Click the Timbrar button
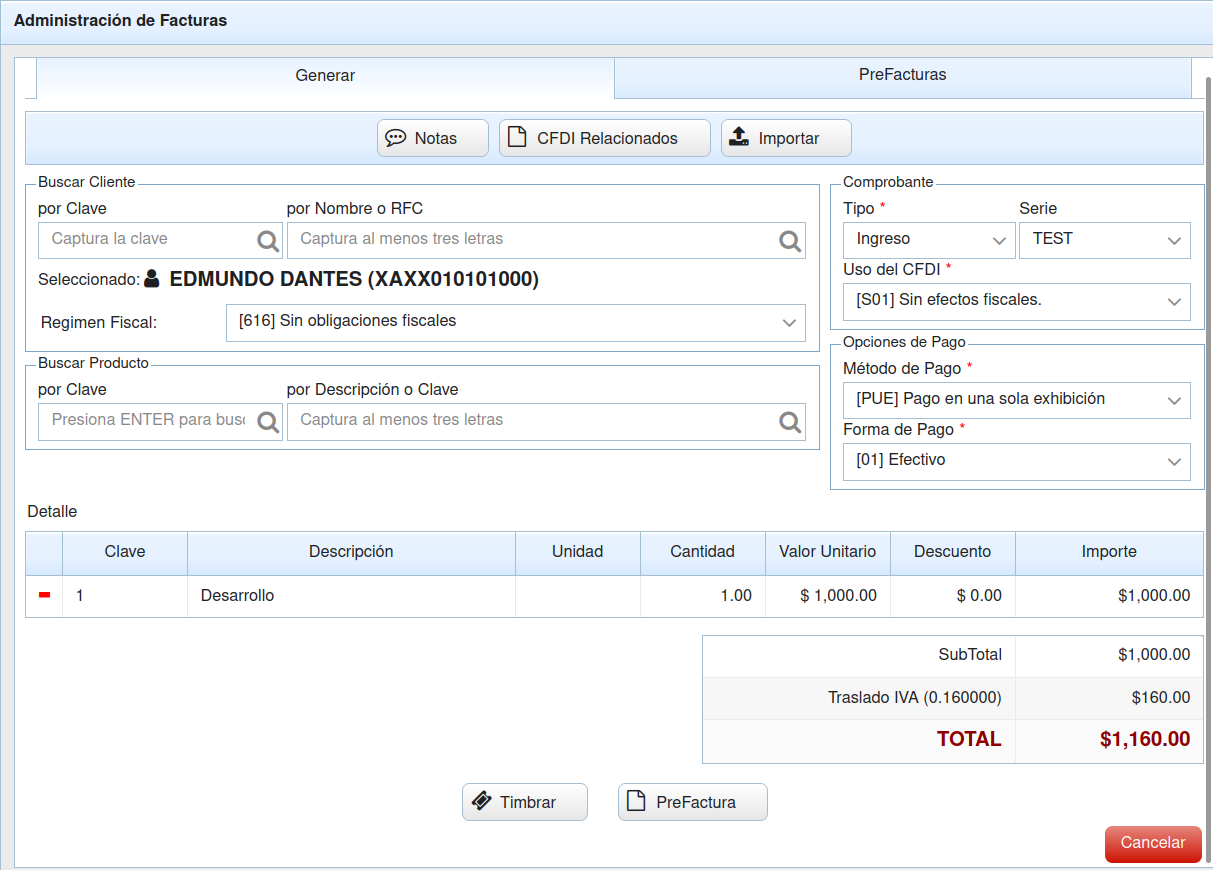The width and height of the screenshot is (1213, 870). click(x=525, y=802)
